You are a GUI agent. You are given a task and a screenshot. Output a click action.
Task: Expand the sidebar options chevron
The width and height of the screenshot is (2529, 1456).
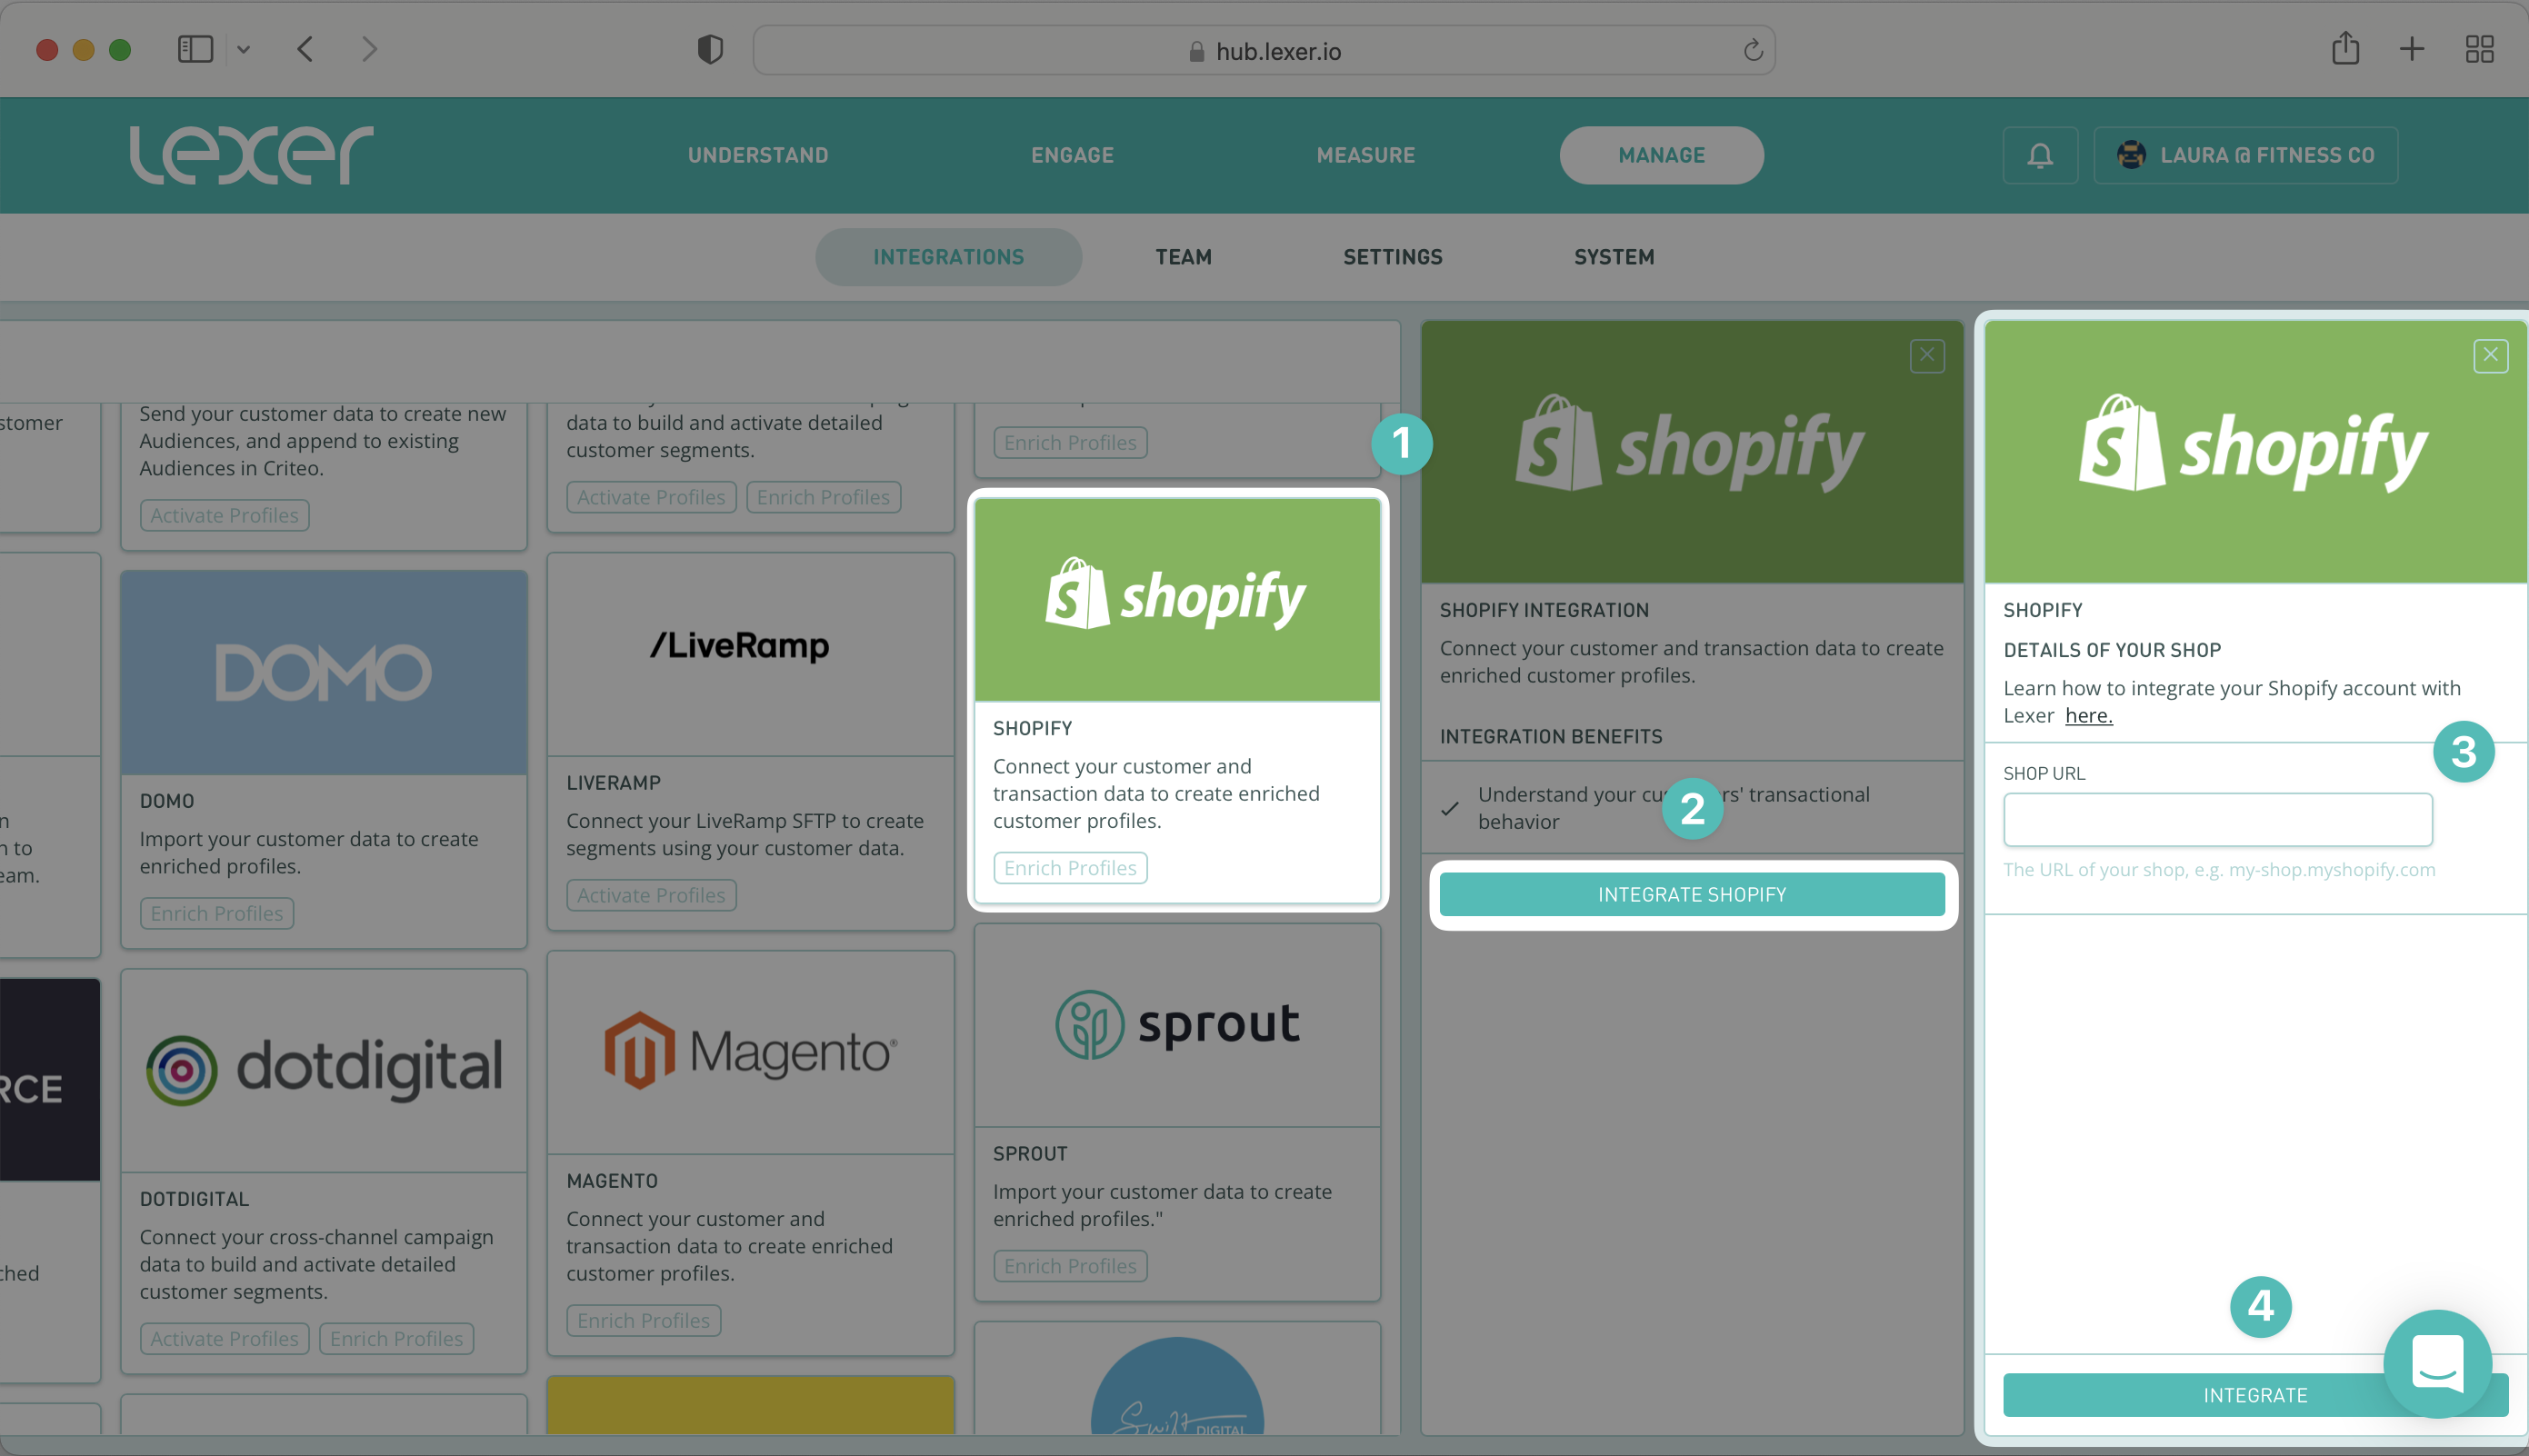243,49
